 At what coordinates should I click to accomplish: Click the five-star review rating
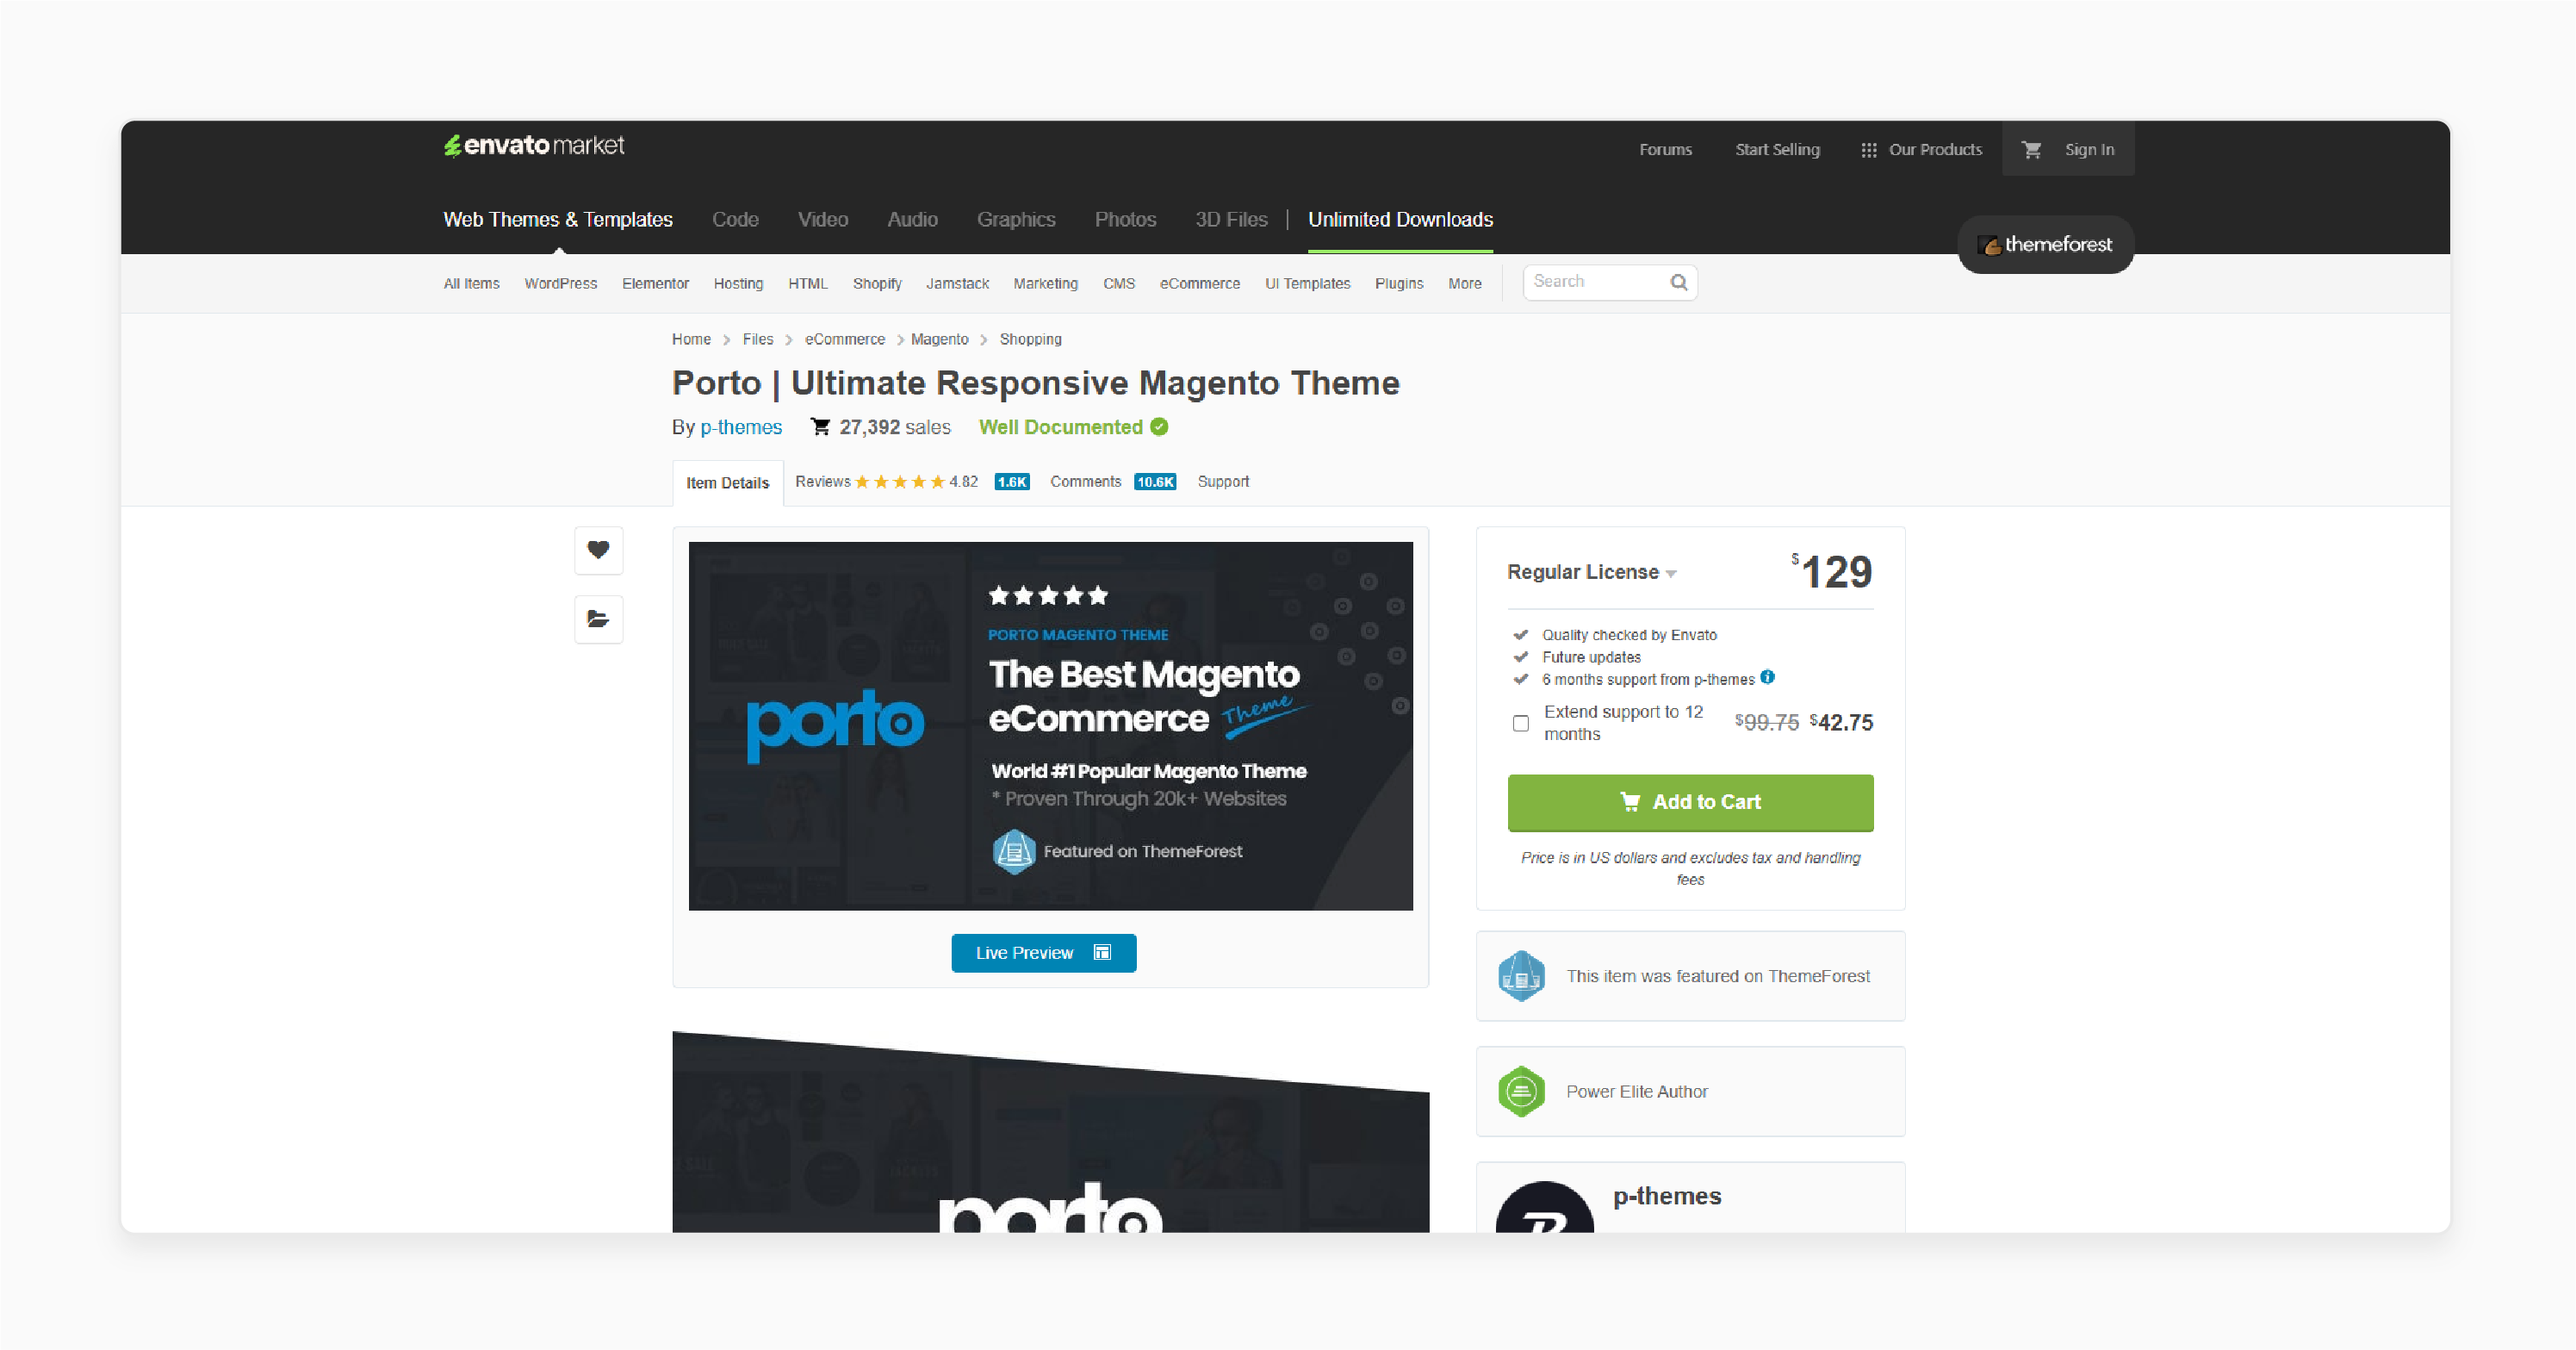coord(899,482)
